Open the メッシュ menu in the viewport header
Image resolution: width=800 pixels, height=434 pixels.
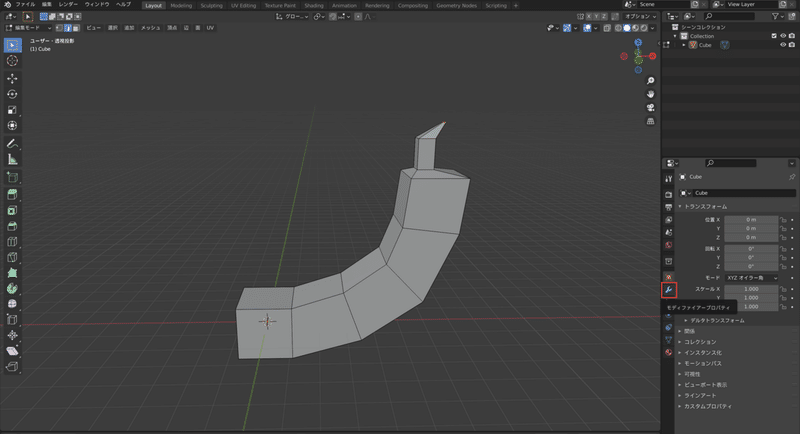(150, 28)
